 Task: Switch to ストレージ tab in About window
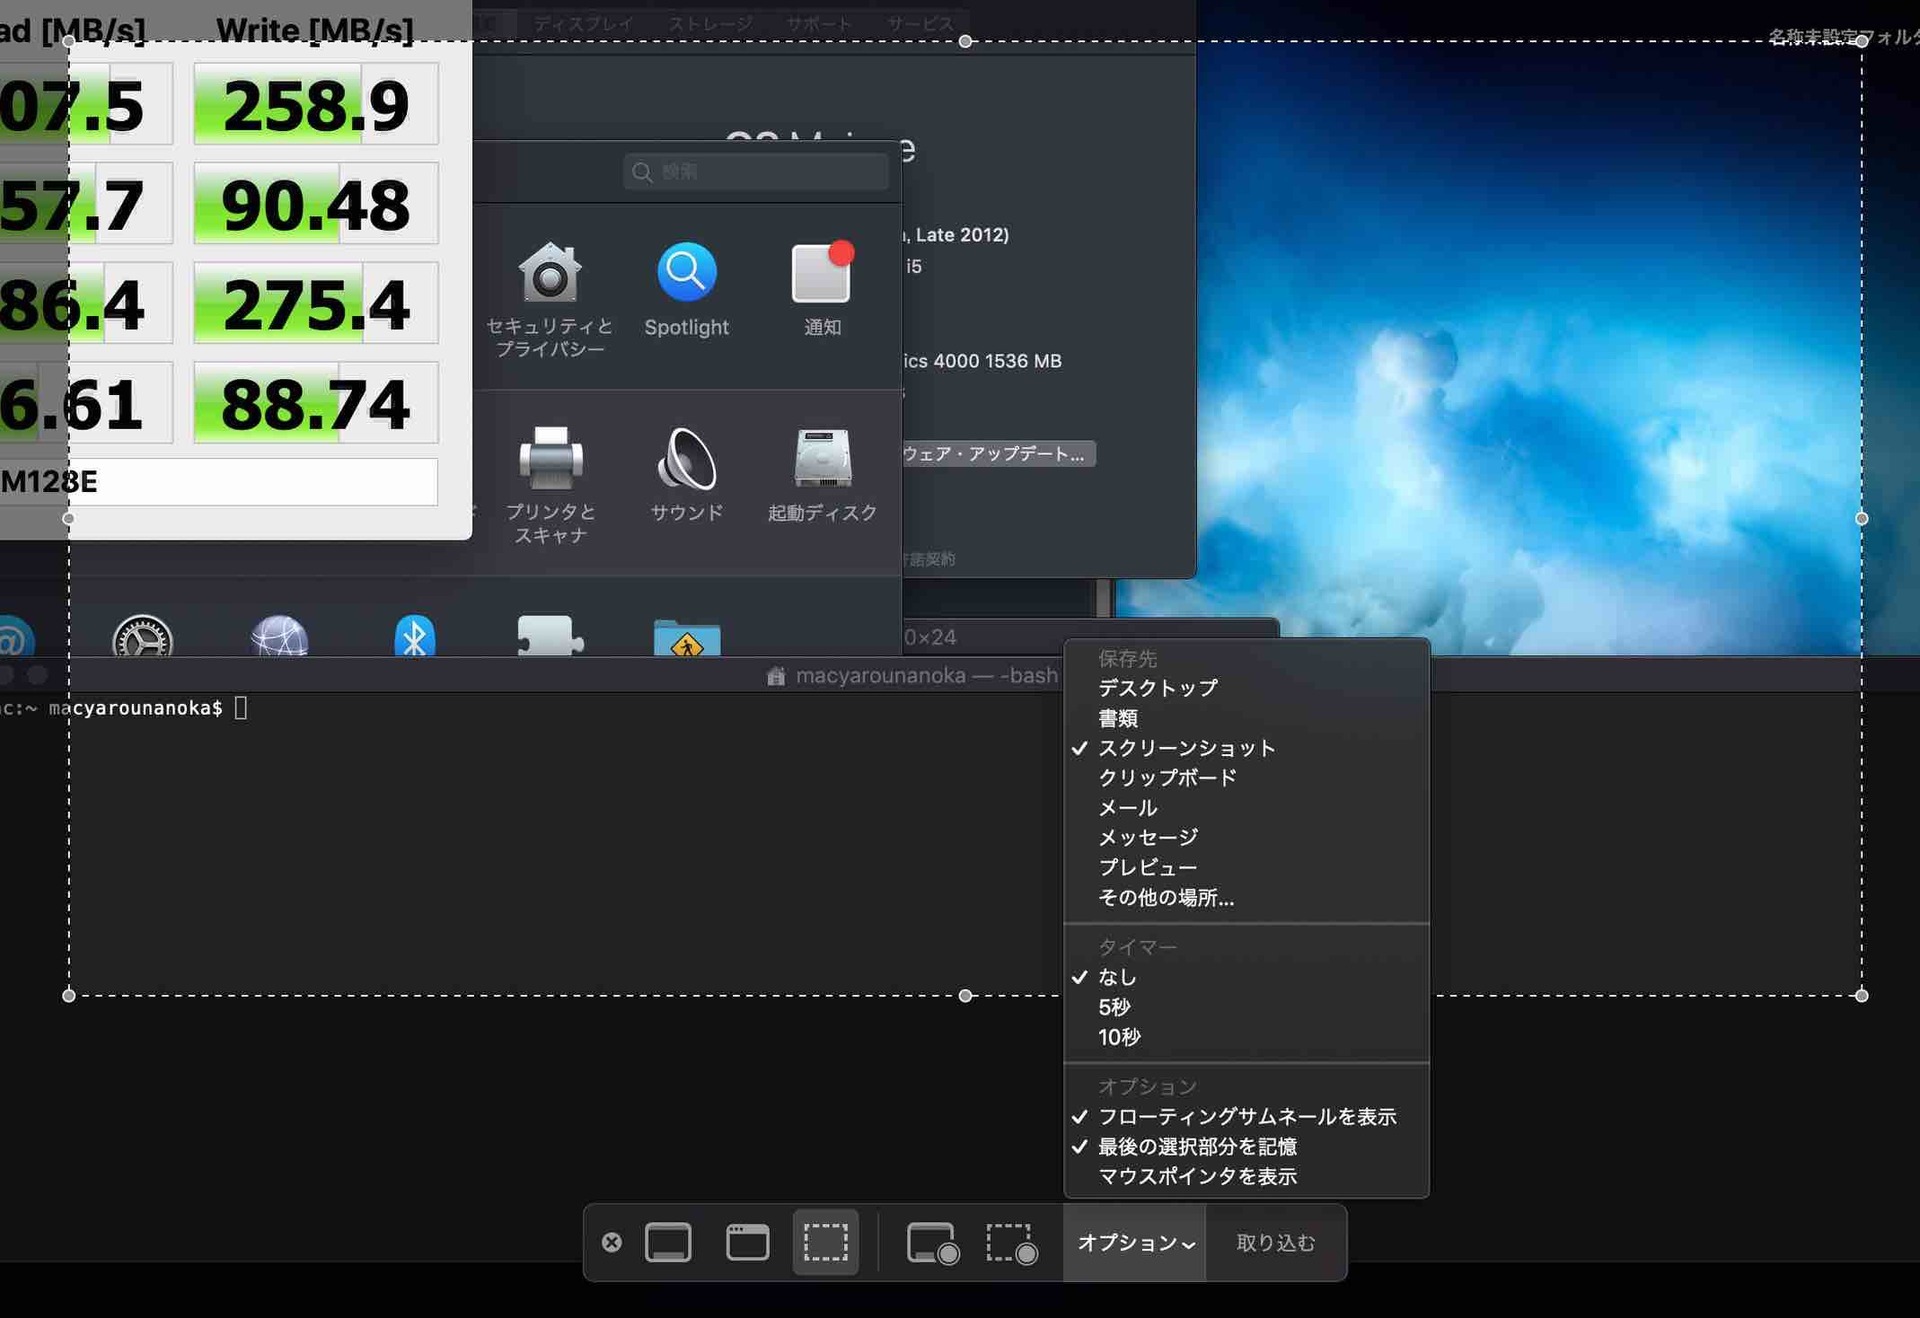pos(711,23)
